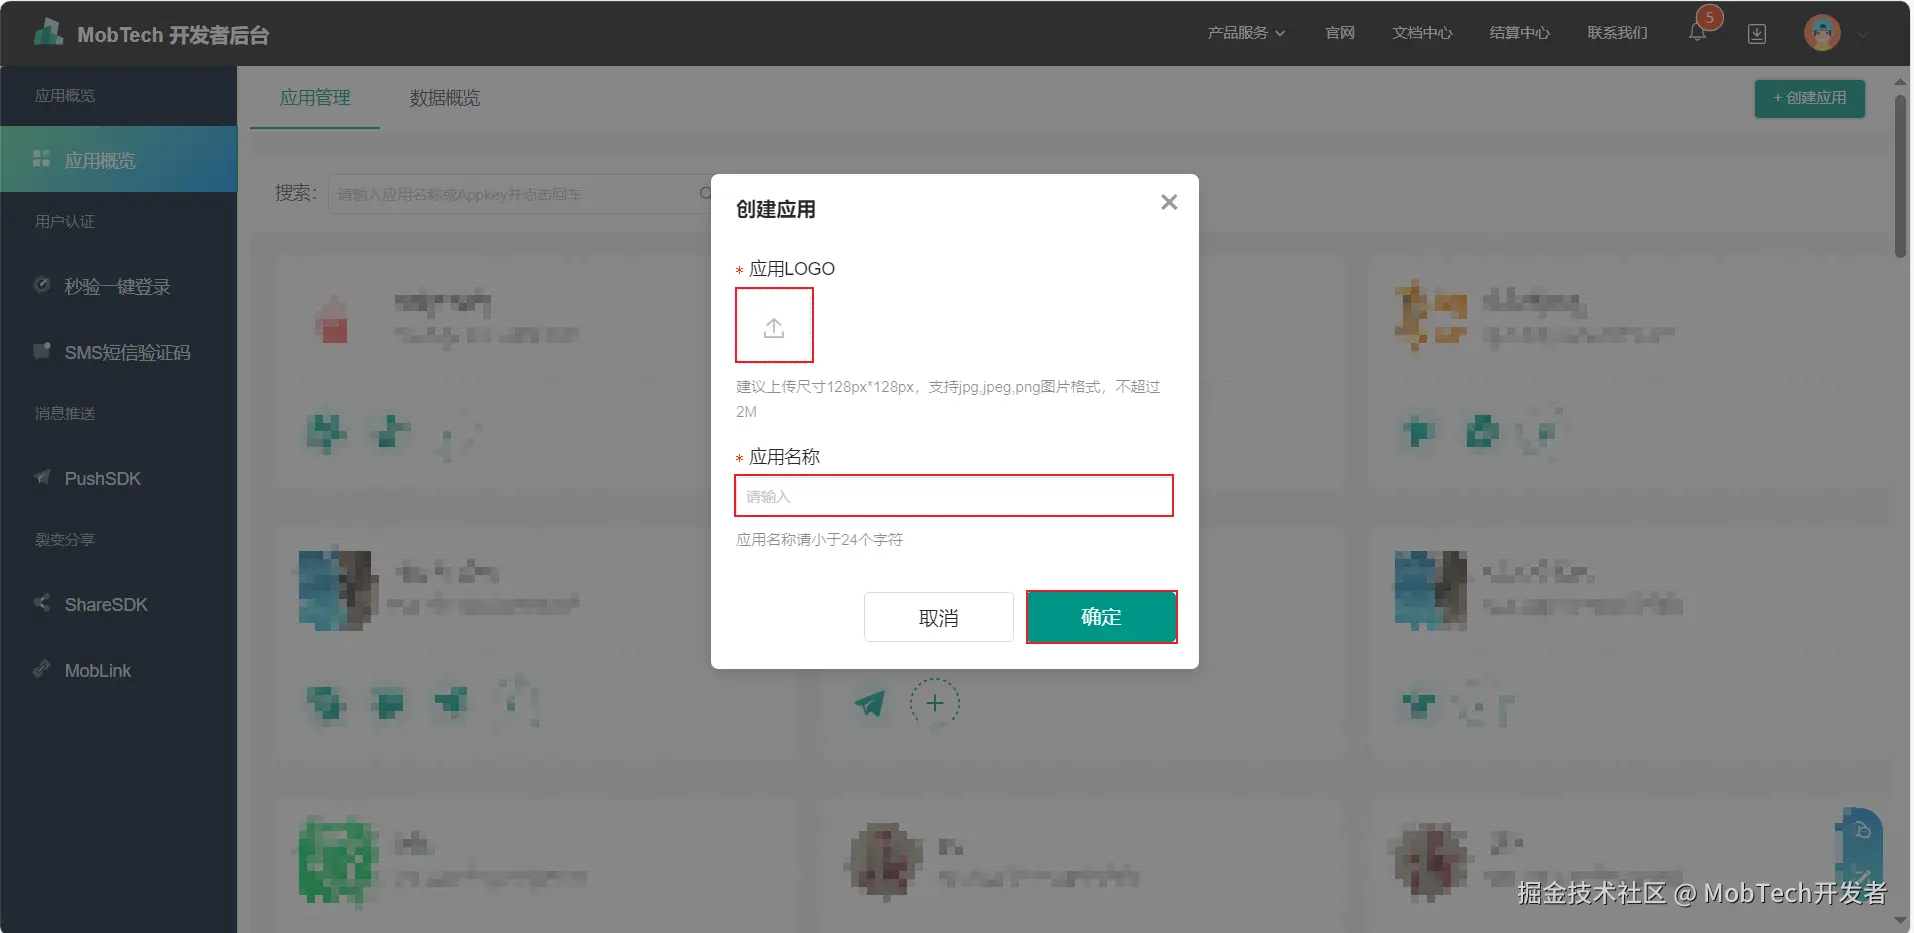Focus the 应用名称 input field
Viewport: 1914px width, 933px height.
[x=954, y=496]
